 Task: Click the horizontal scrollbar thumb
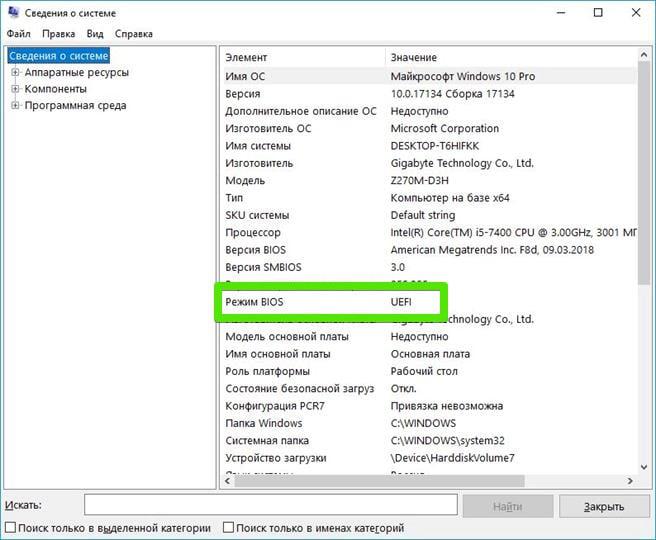tap(379, 481)
